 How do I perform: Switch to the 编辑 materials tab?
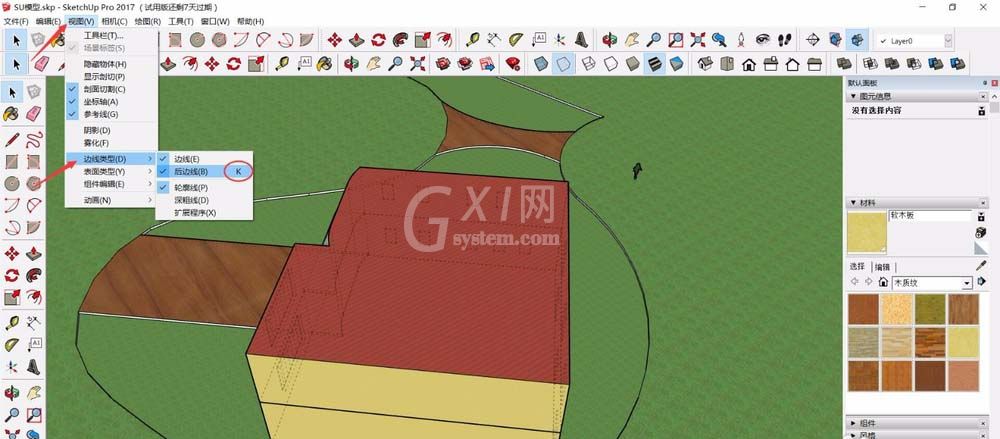click(882, 267)
